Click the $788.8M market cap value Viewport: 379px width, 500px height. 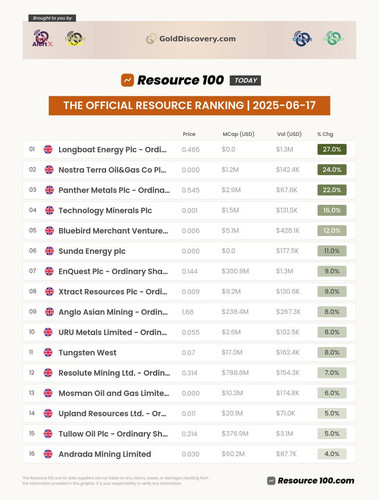tap(235, 373)
